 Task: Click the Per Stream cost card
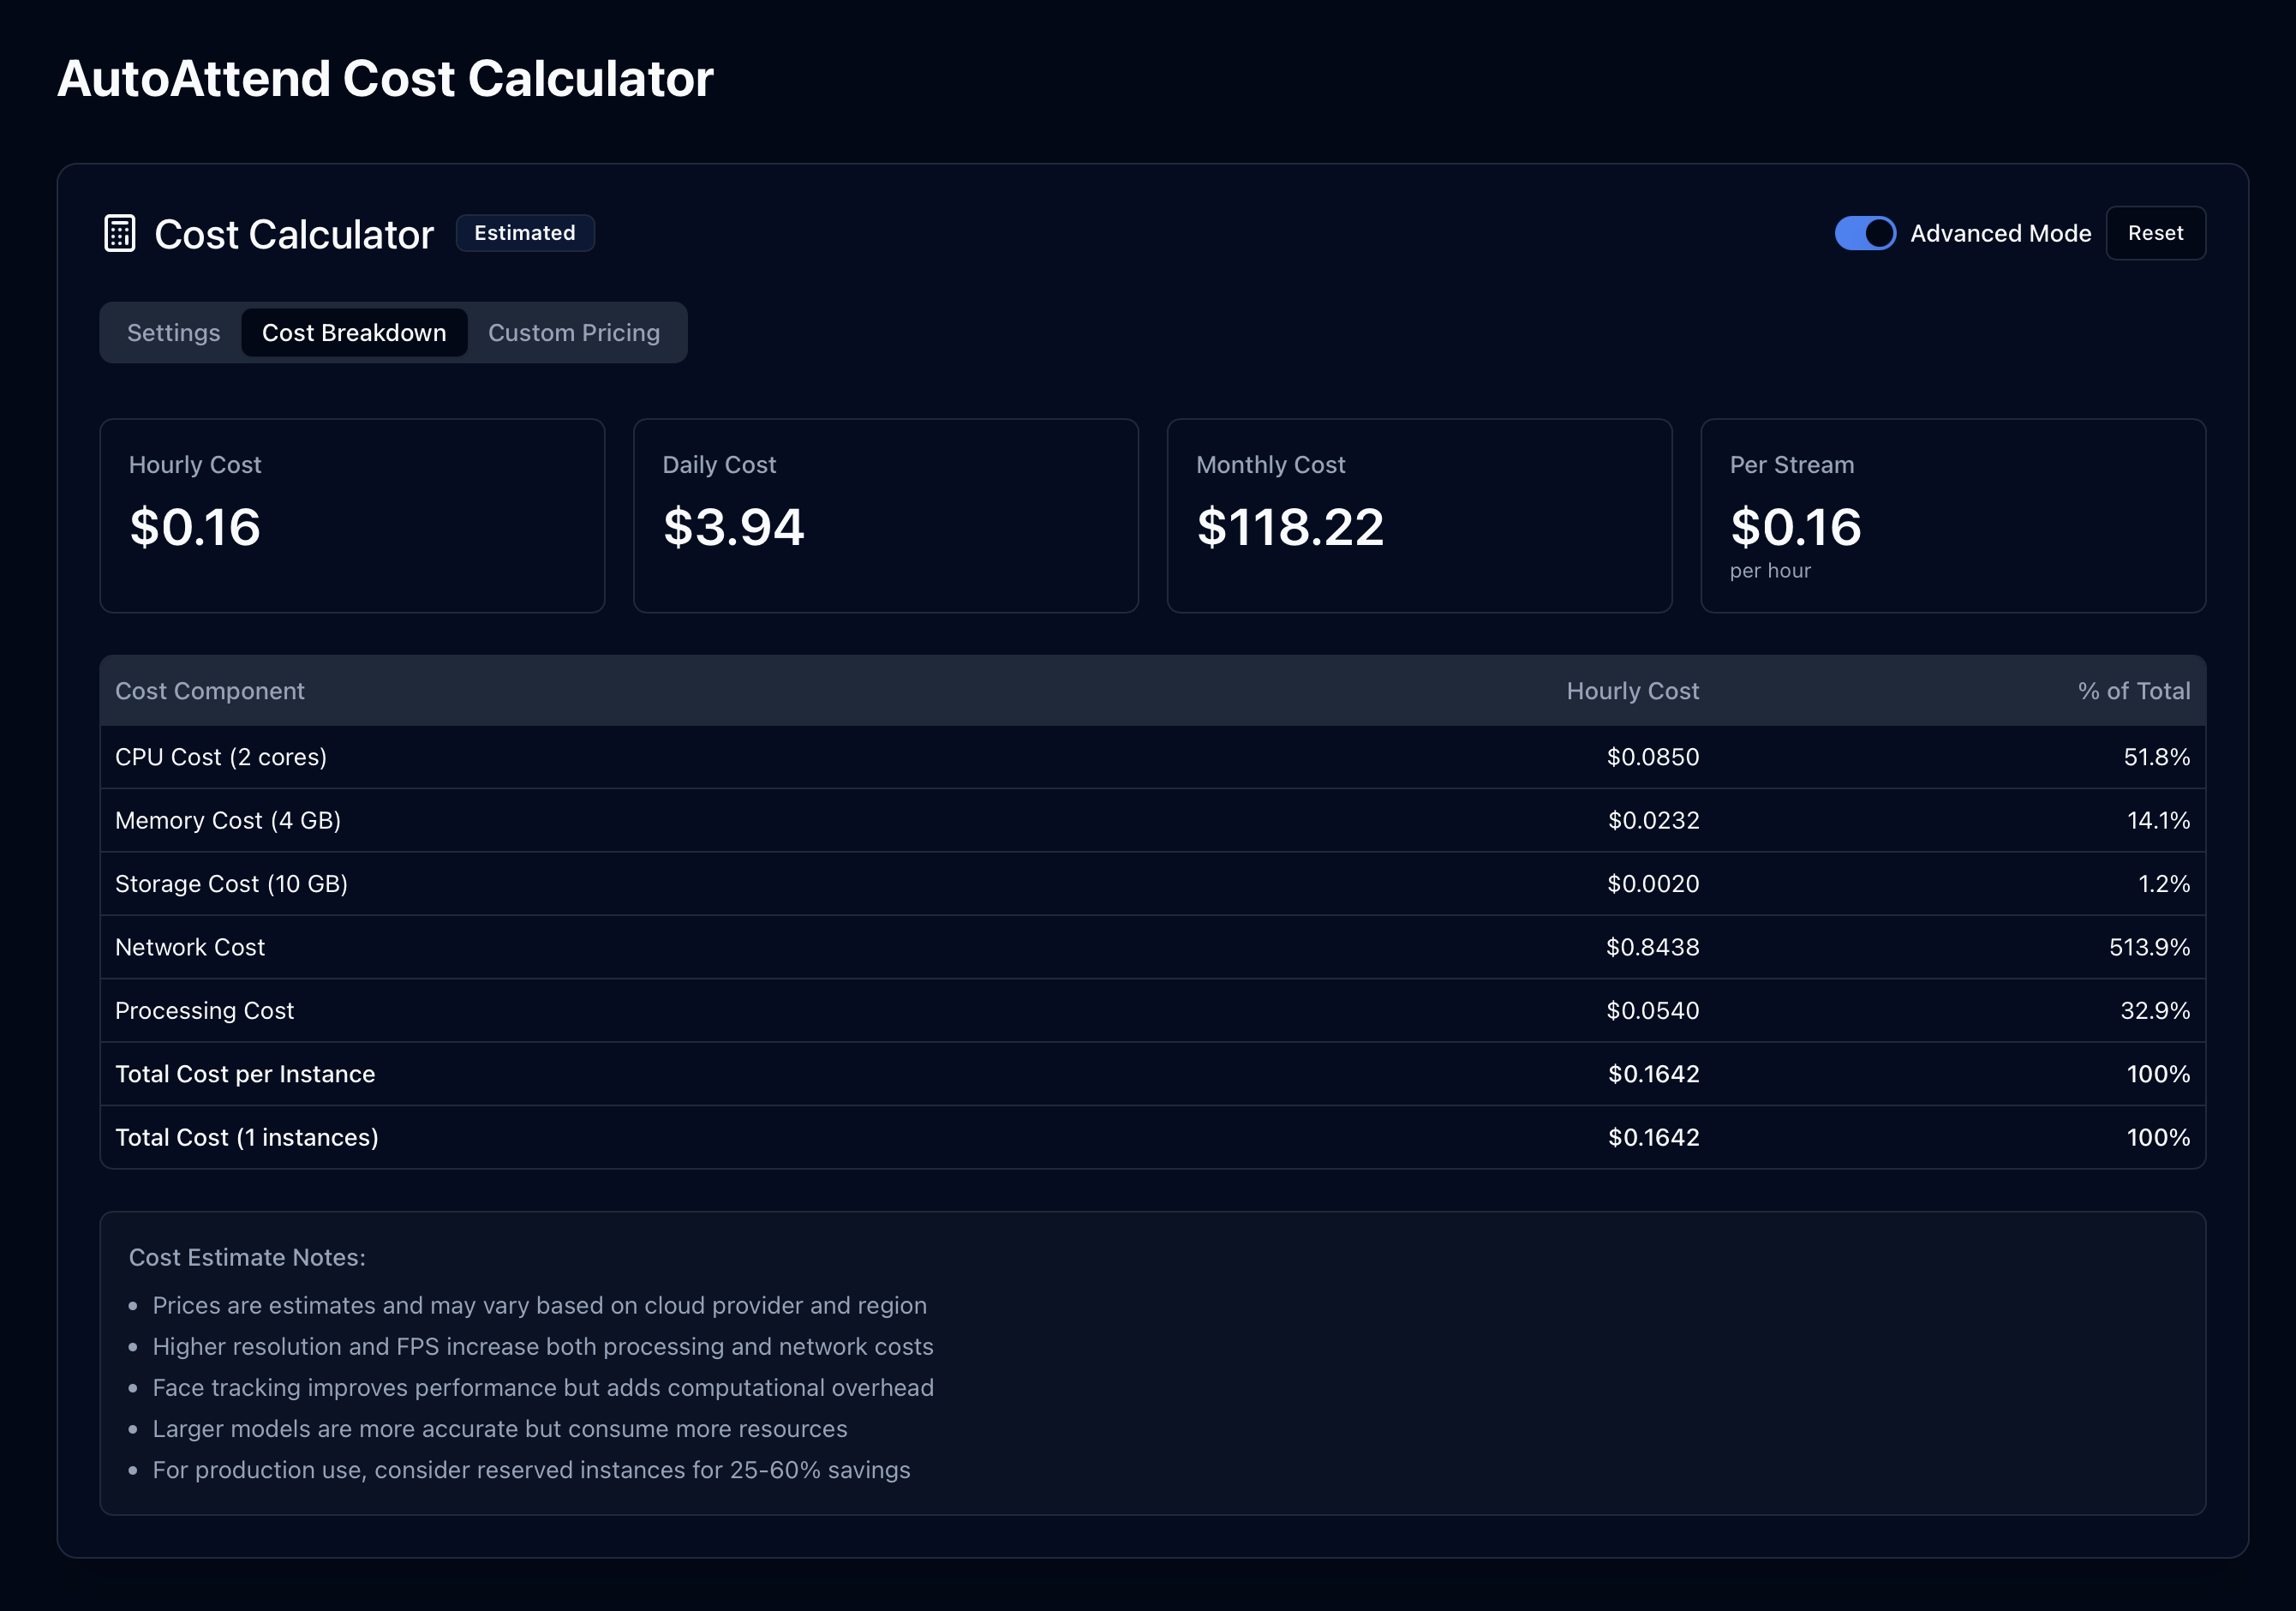click(1952, 515)
